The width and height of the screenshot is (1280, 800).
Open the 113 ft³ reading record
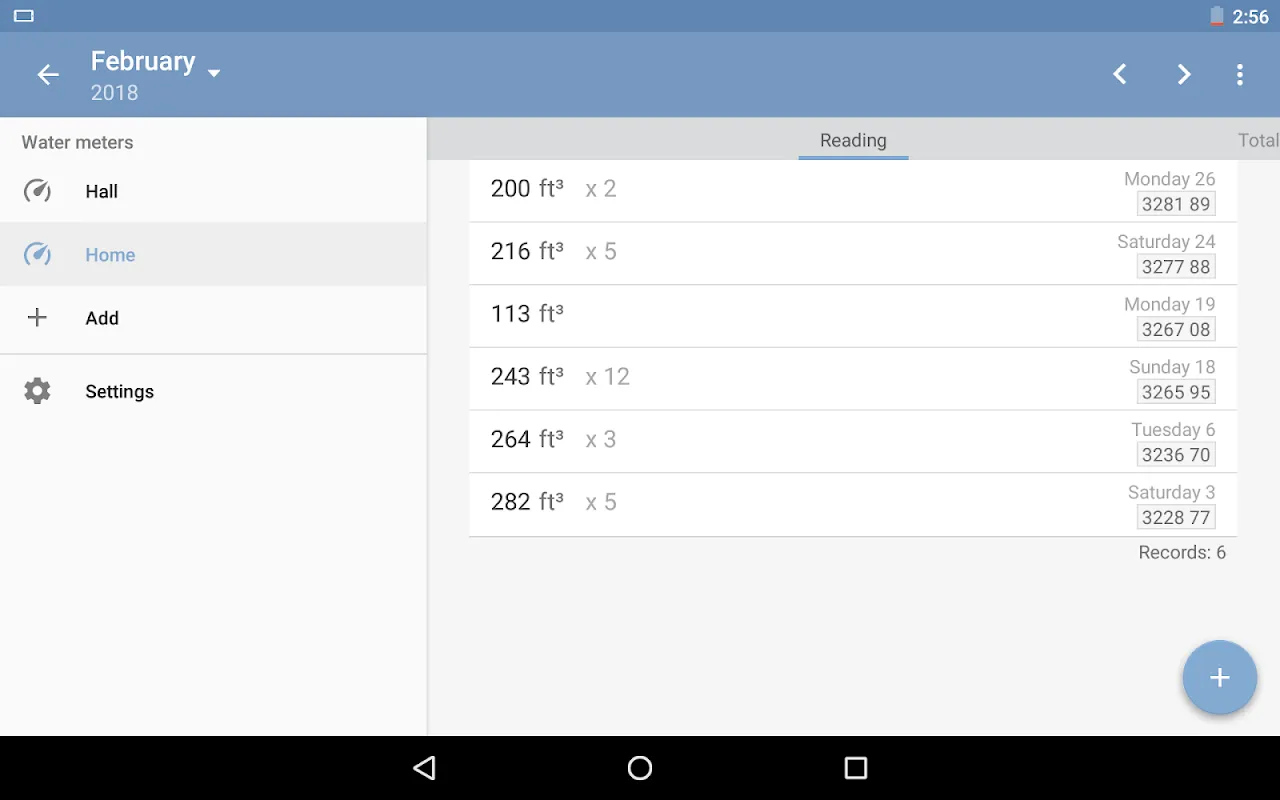pos(853,316)
